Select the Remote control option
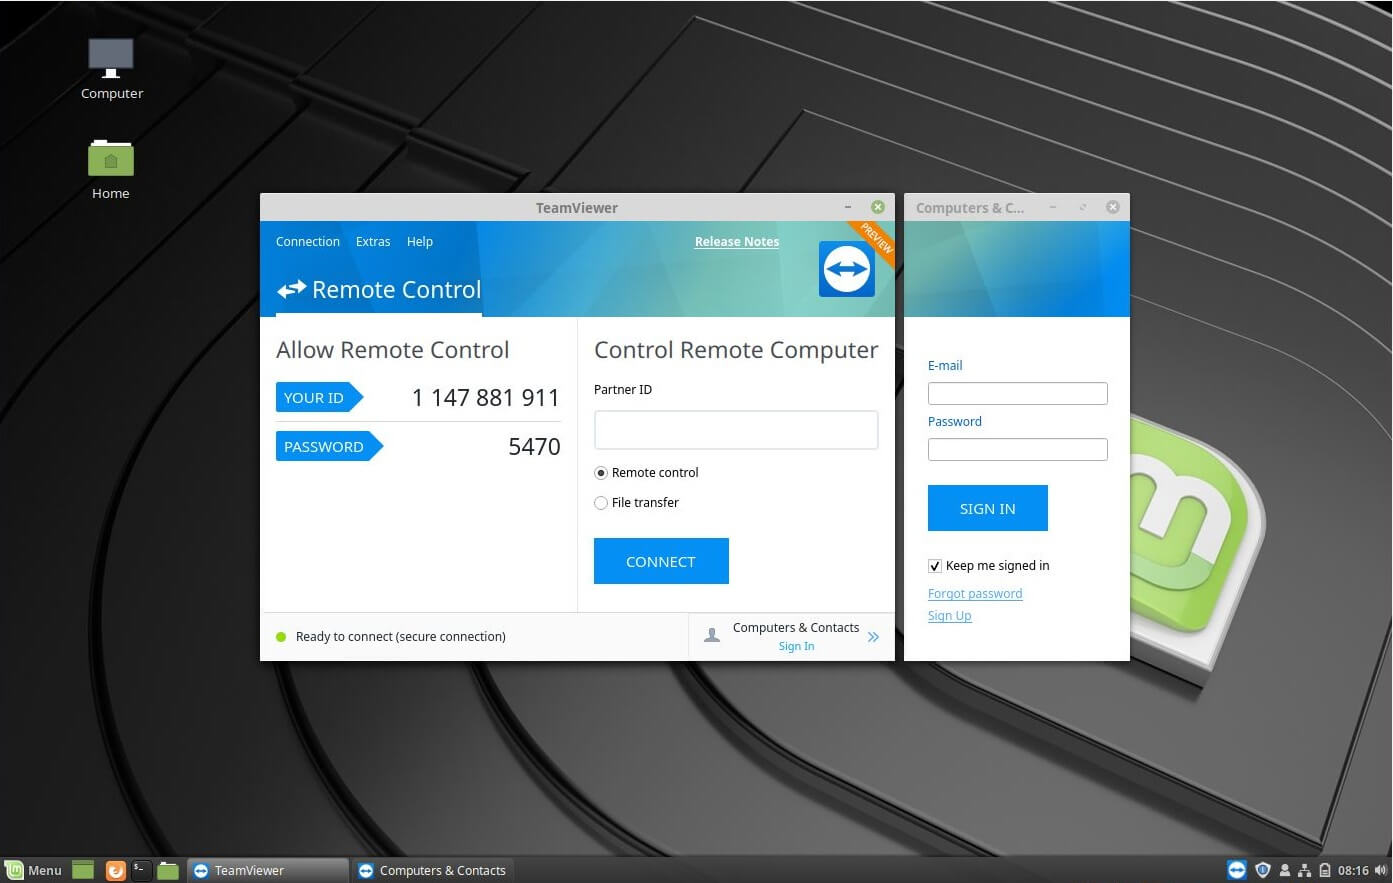 click(601, 472)
